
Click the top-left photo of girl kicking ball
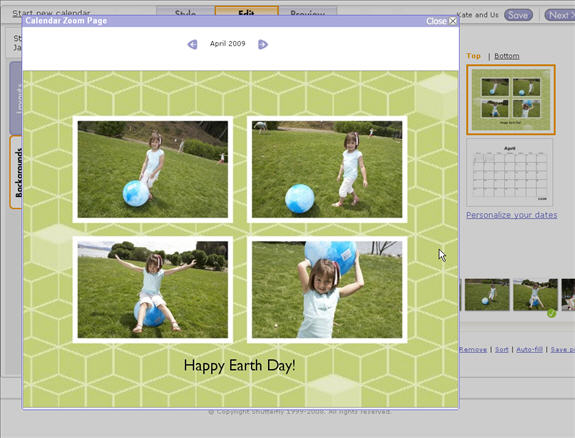tap(153, 169)
